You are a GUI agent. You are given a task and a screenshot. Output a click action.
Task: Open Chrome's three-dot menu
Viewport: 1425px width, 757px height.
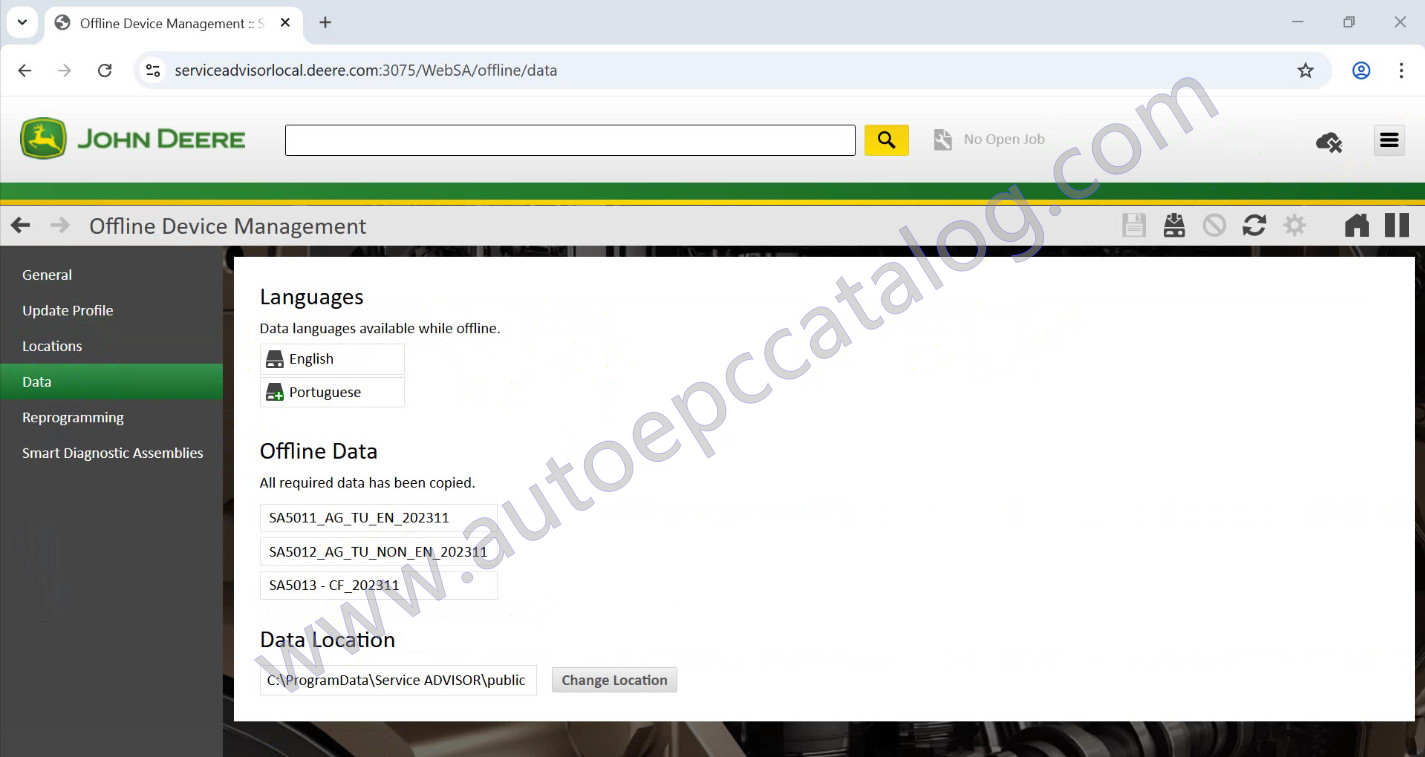coord(1401,70)
